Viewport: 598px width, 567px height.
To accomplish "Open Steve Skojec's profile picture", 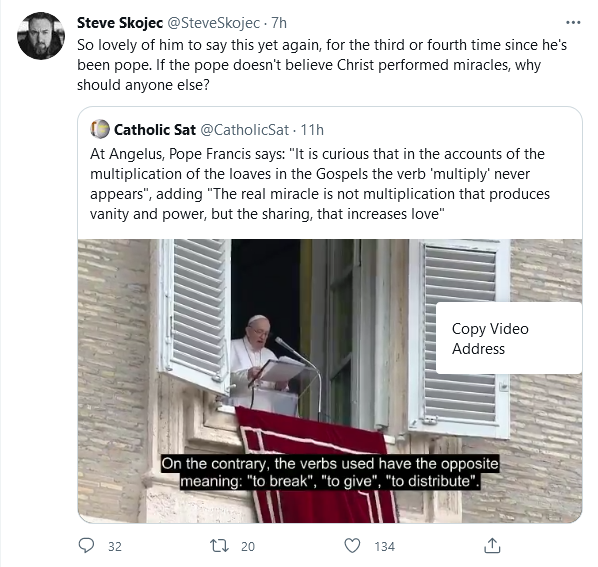I will pos(41,36).
